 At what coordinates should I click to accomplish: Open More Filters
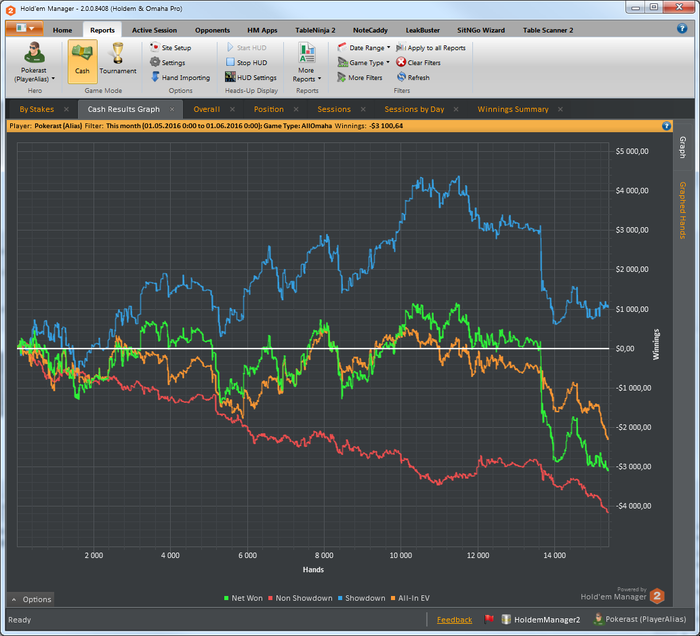pyautogui.click(x=360, y=77)
